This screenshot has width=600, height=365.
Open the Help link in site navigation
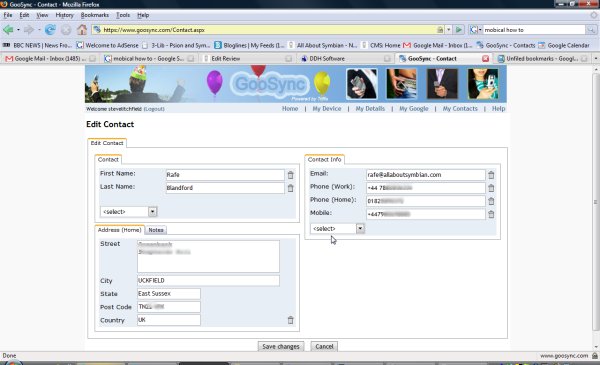[498, 109]
